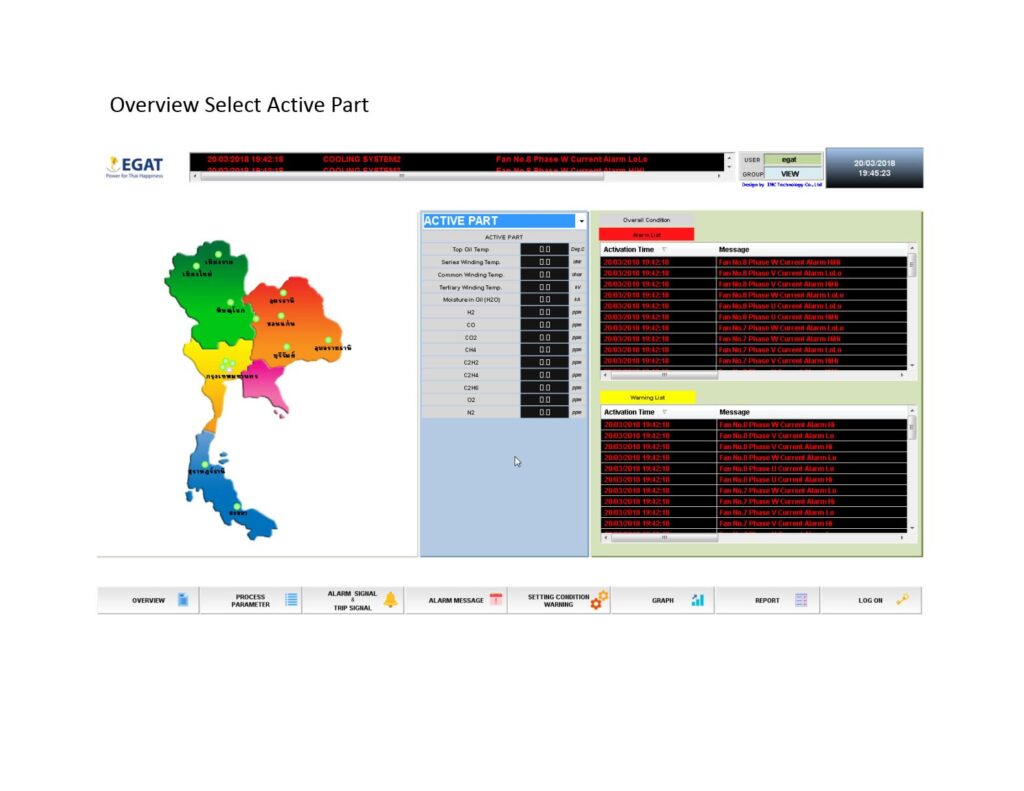1024x791 pixels.
Task: Click the Overview page icon
Action: (x=183, y=600)
